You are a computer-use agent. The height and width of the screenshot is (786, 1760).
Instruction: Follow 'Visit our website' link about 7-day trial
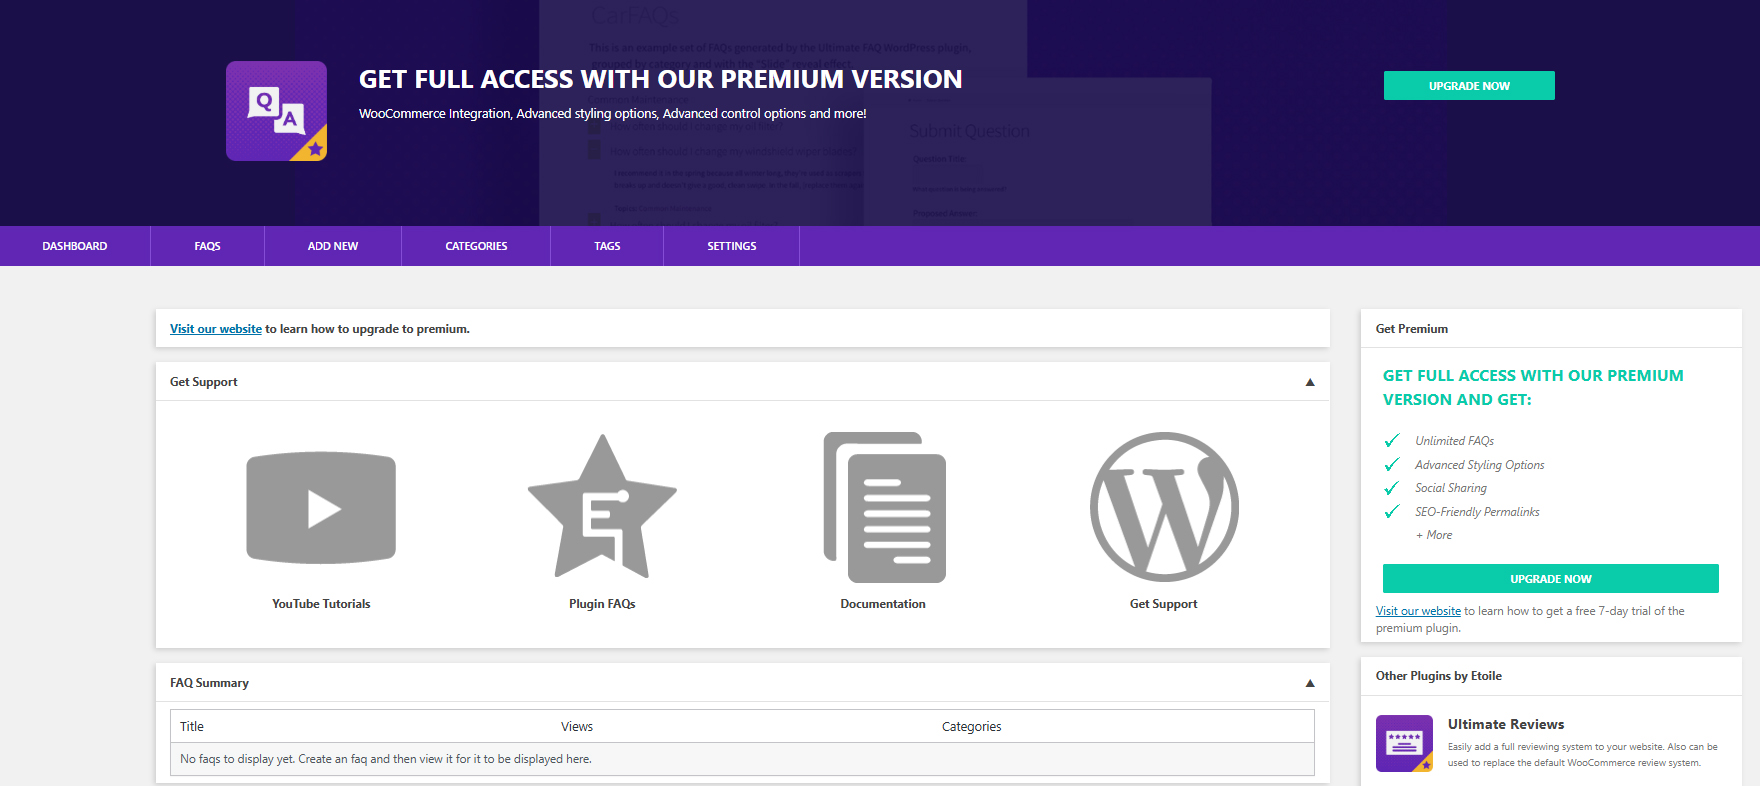coord(1418,611)
